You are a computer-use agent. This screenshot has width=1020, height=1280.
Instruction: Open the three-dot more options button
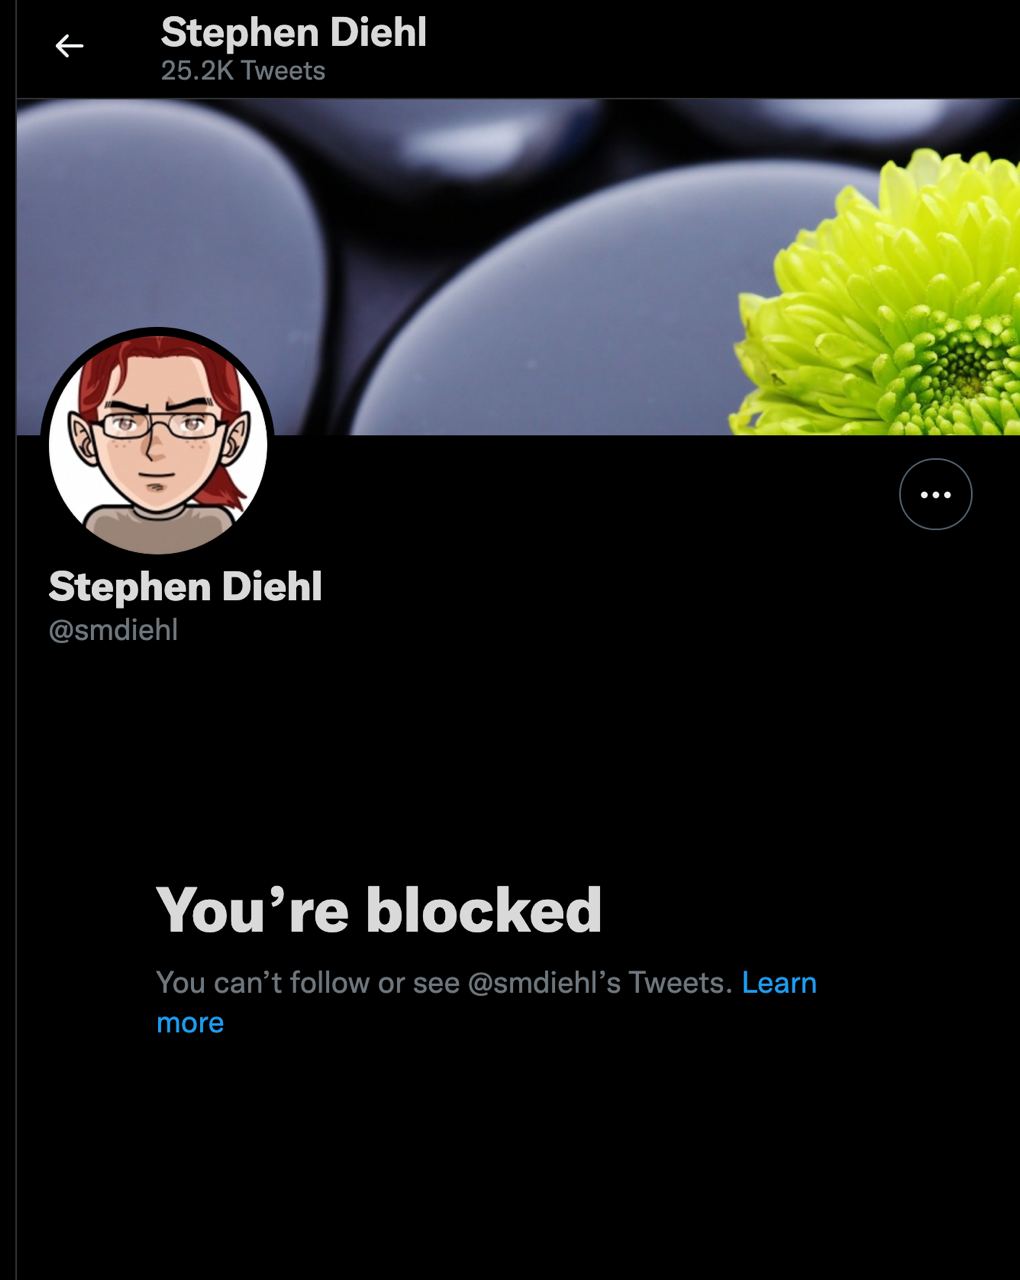point(935,494)
